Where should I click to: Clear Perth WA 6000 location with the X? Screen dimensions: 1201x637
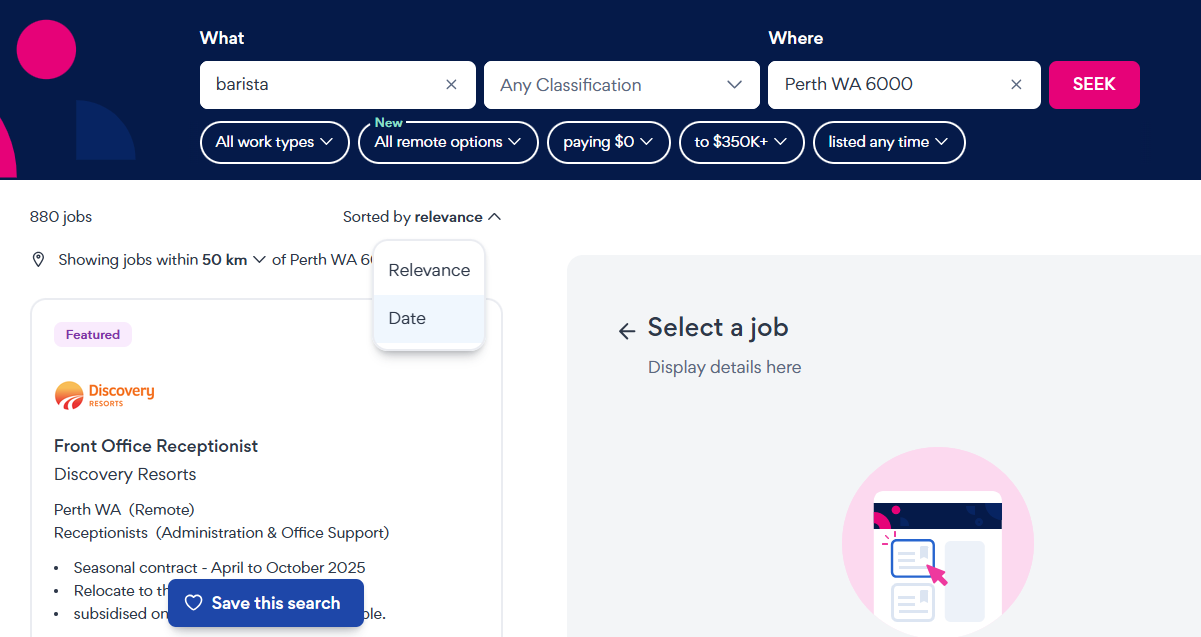1016,84
